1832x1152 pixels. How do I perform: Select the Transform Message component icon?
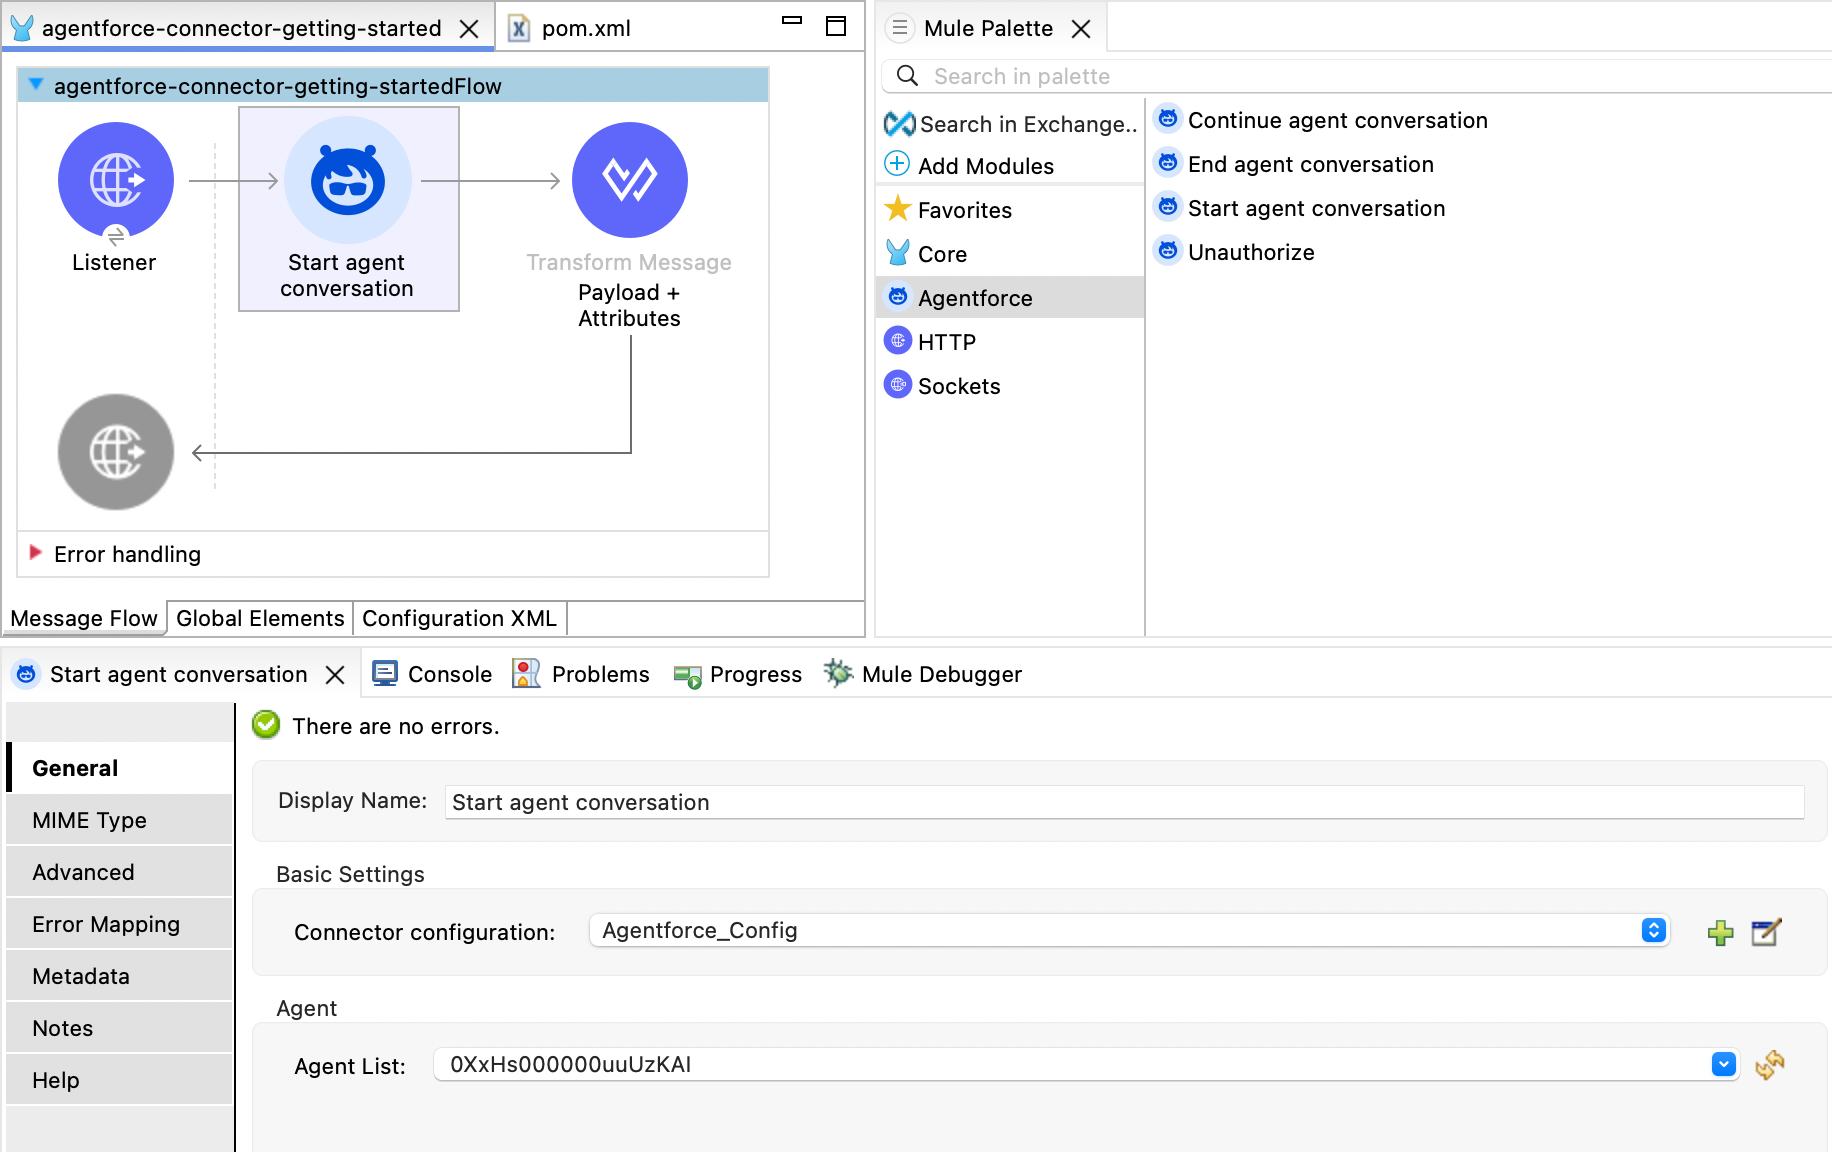click(629, 180)
